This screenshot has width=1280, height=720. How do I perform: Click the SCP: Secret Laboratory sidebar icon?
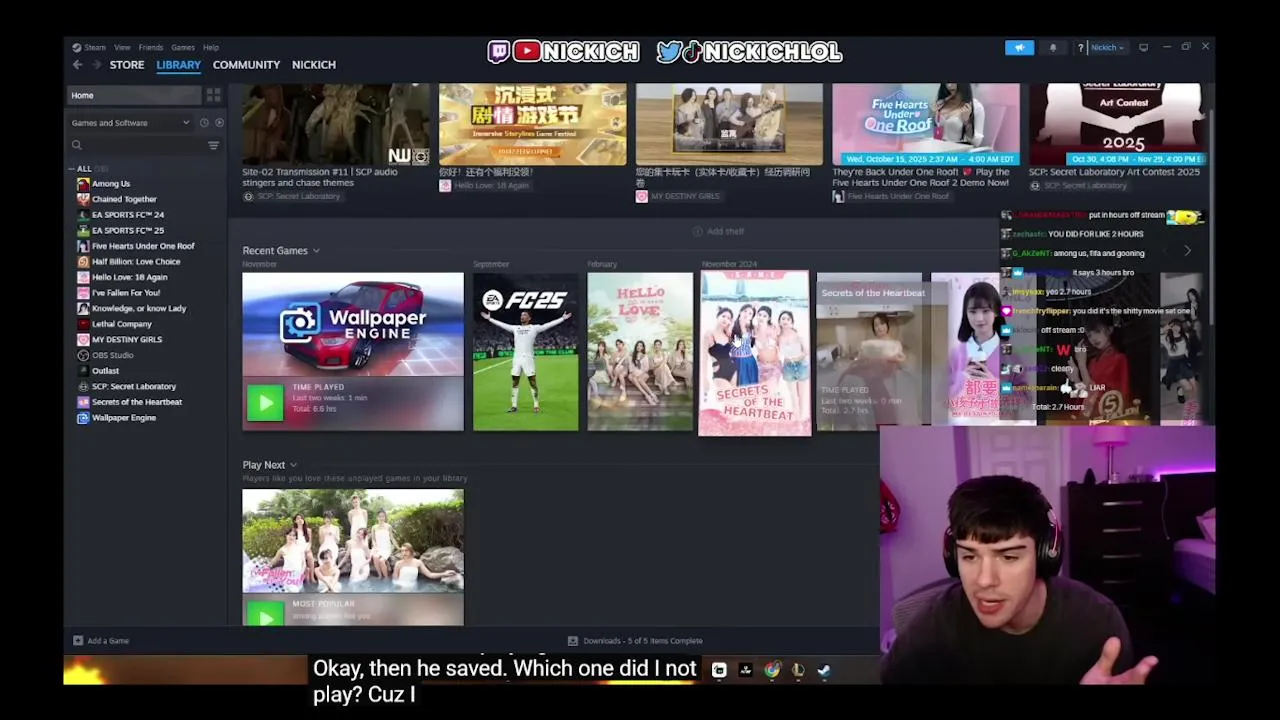tap(83, 386)
